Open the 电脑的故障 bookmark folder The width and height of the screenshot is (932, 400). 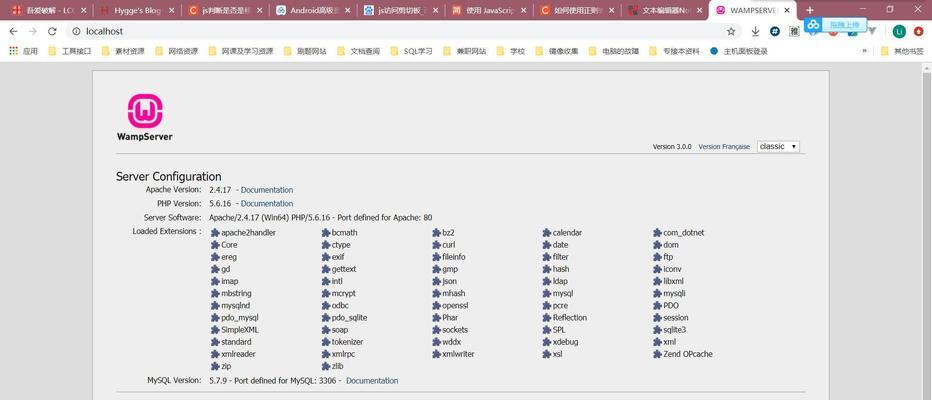pyautogui.click(x=614, y=51)
